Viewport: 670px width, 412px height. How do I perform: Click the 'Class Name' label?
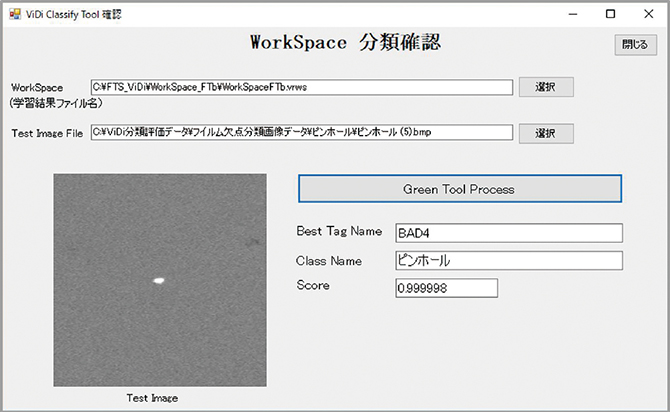coord(329,261)
